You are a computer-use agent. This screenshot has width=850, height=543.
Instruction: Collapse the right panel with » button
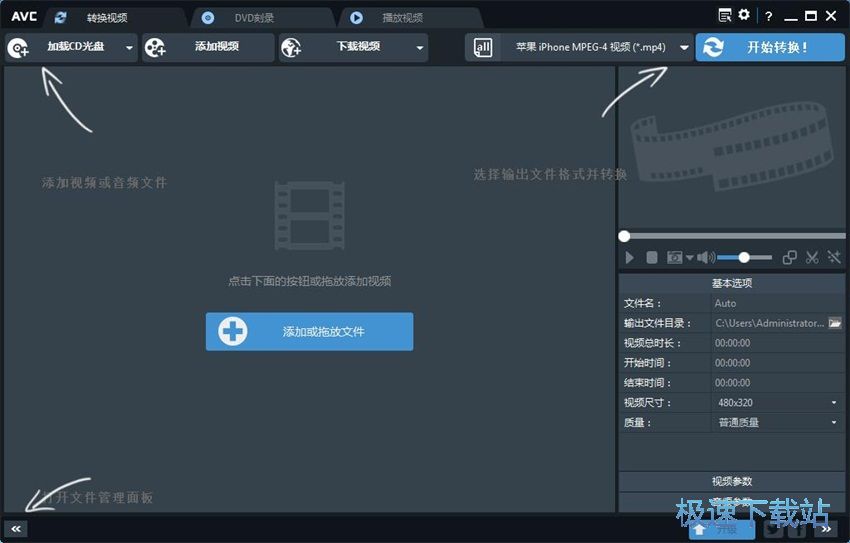826,529
